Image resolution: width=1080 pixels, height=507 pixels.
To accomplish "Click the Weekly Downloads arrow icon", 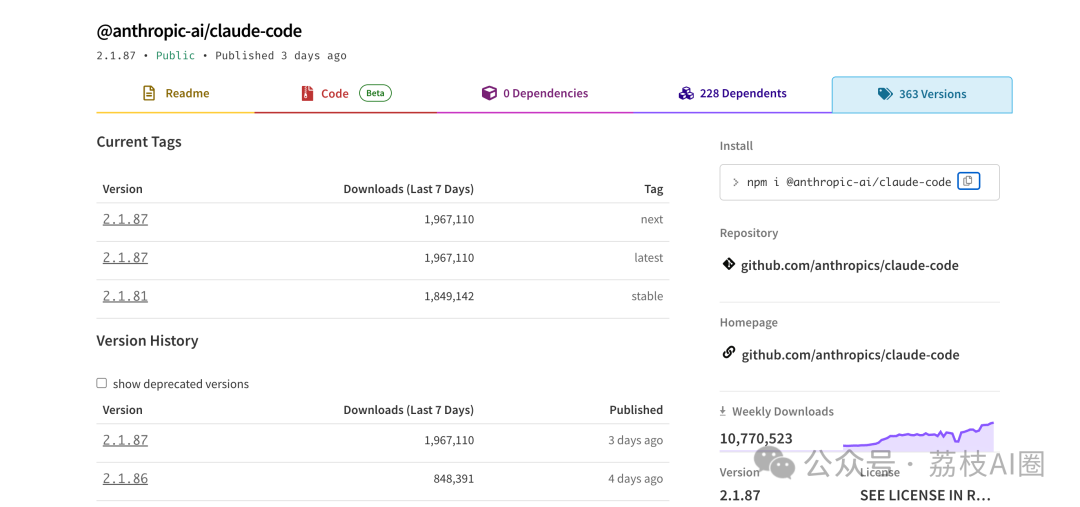I will coord(723,411).
